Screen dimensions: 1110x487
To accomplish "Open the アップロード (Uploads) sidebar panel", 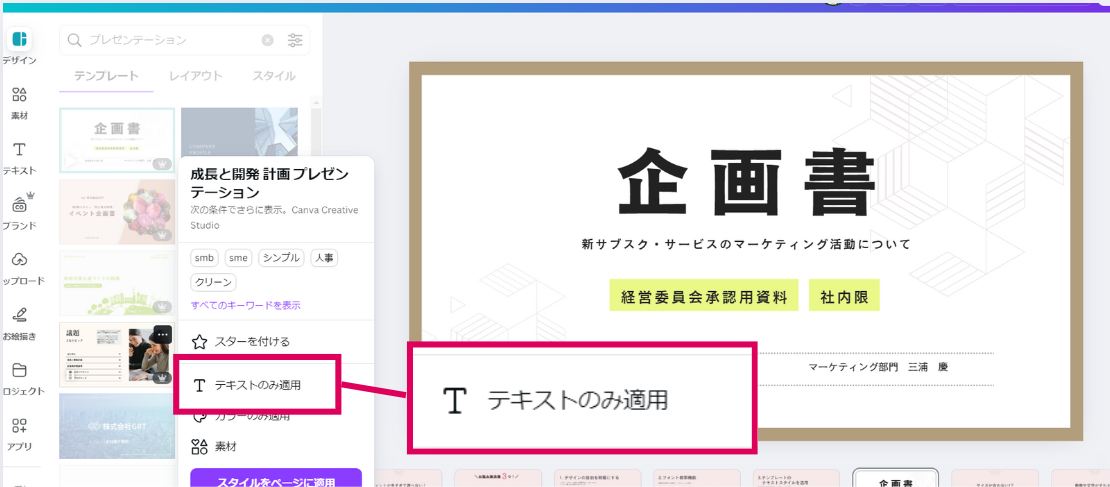I will (x=19, y=266).
